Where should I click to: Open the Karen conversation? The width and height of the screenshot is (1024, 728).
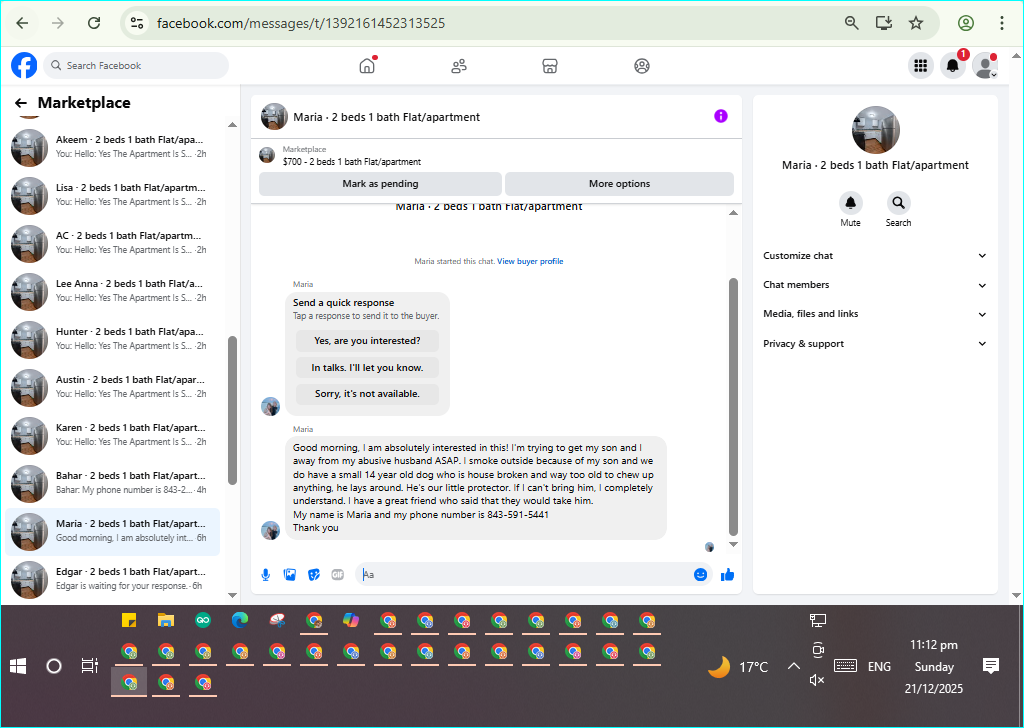pos(113,435)
